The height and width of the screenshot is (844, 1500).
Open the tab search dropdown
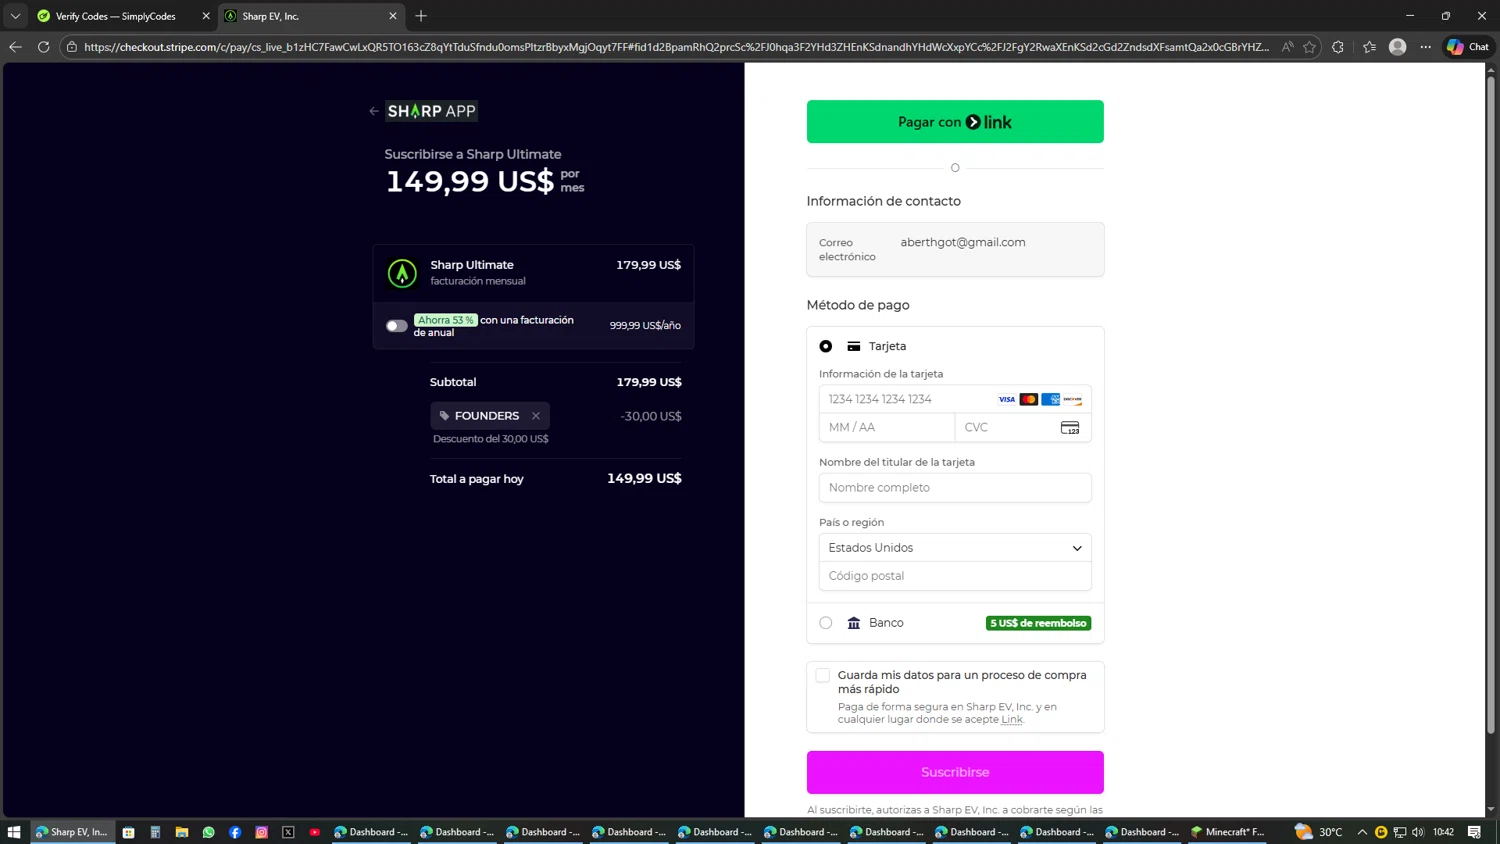15,16
